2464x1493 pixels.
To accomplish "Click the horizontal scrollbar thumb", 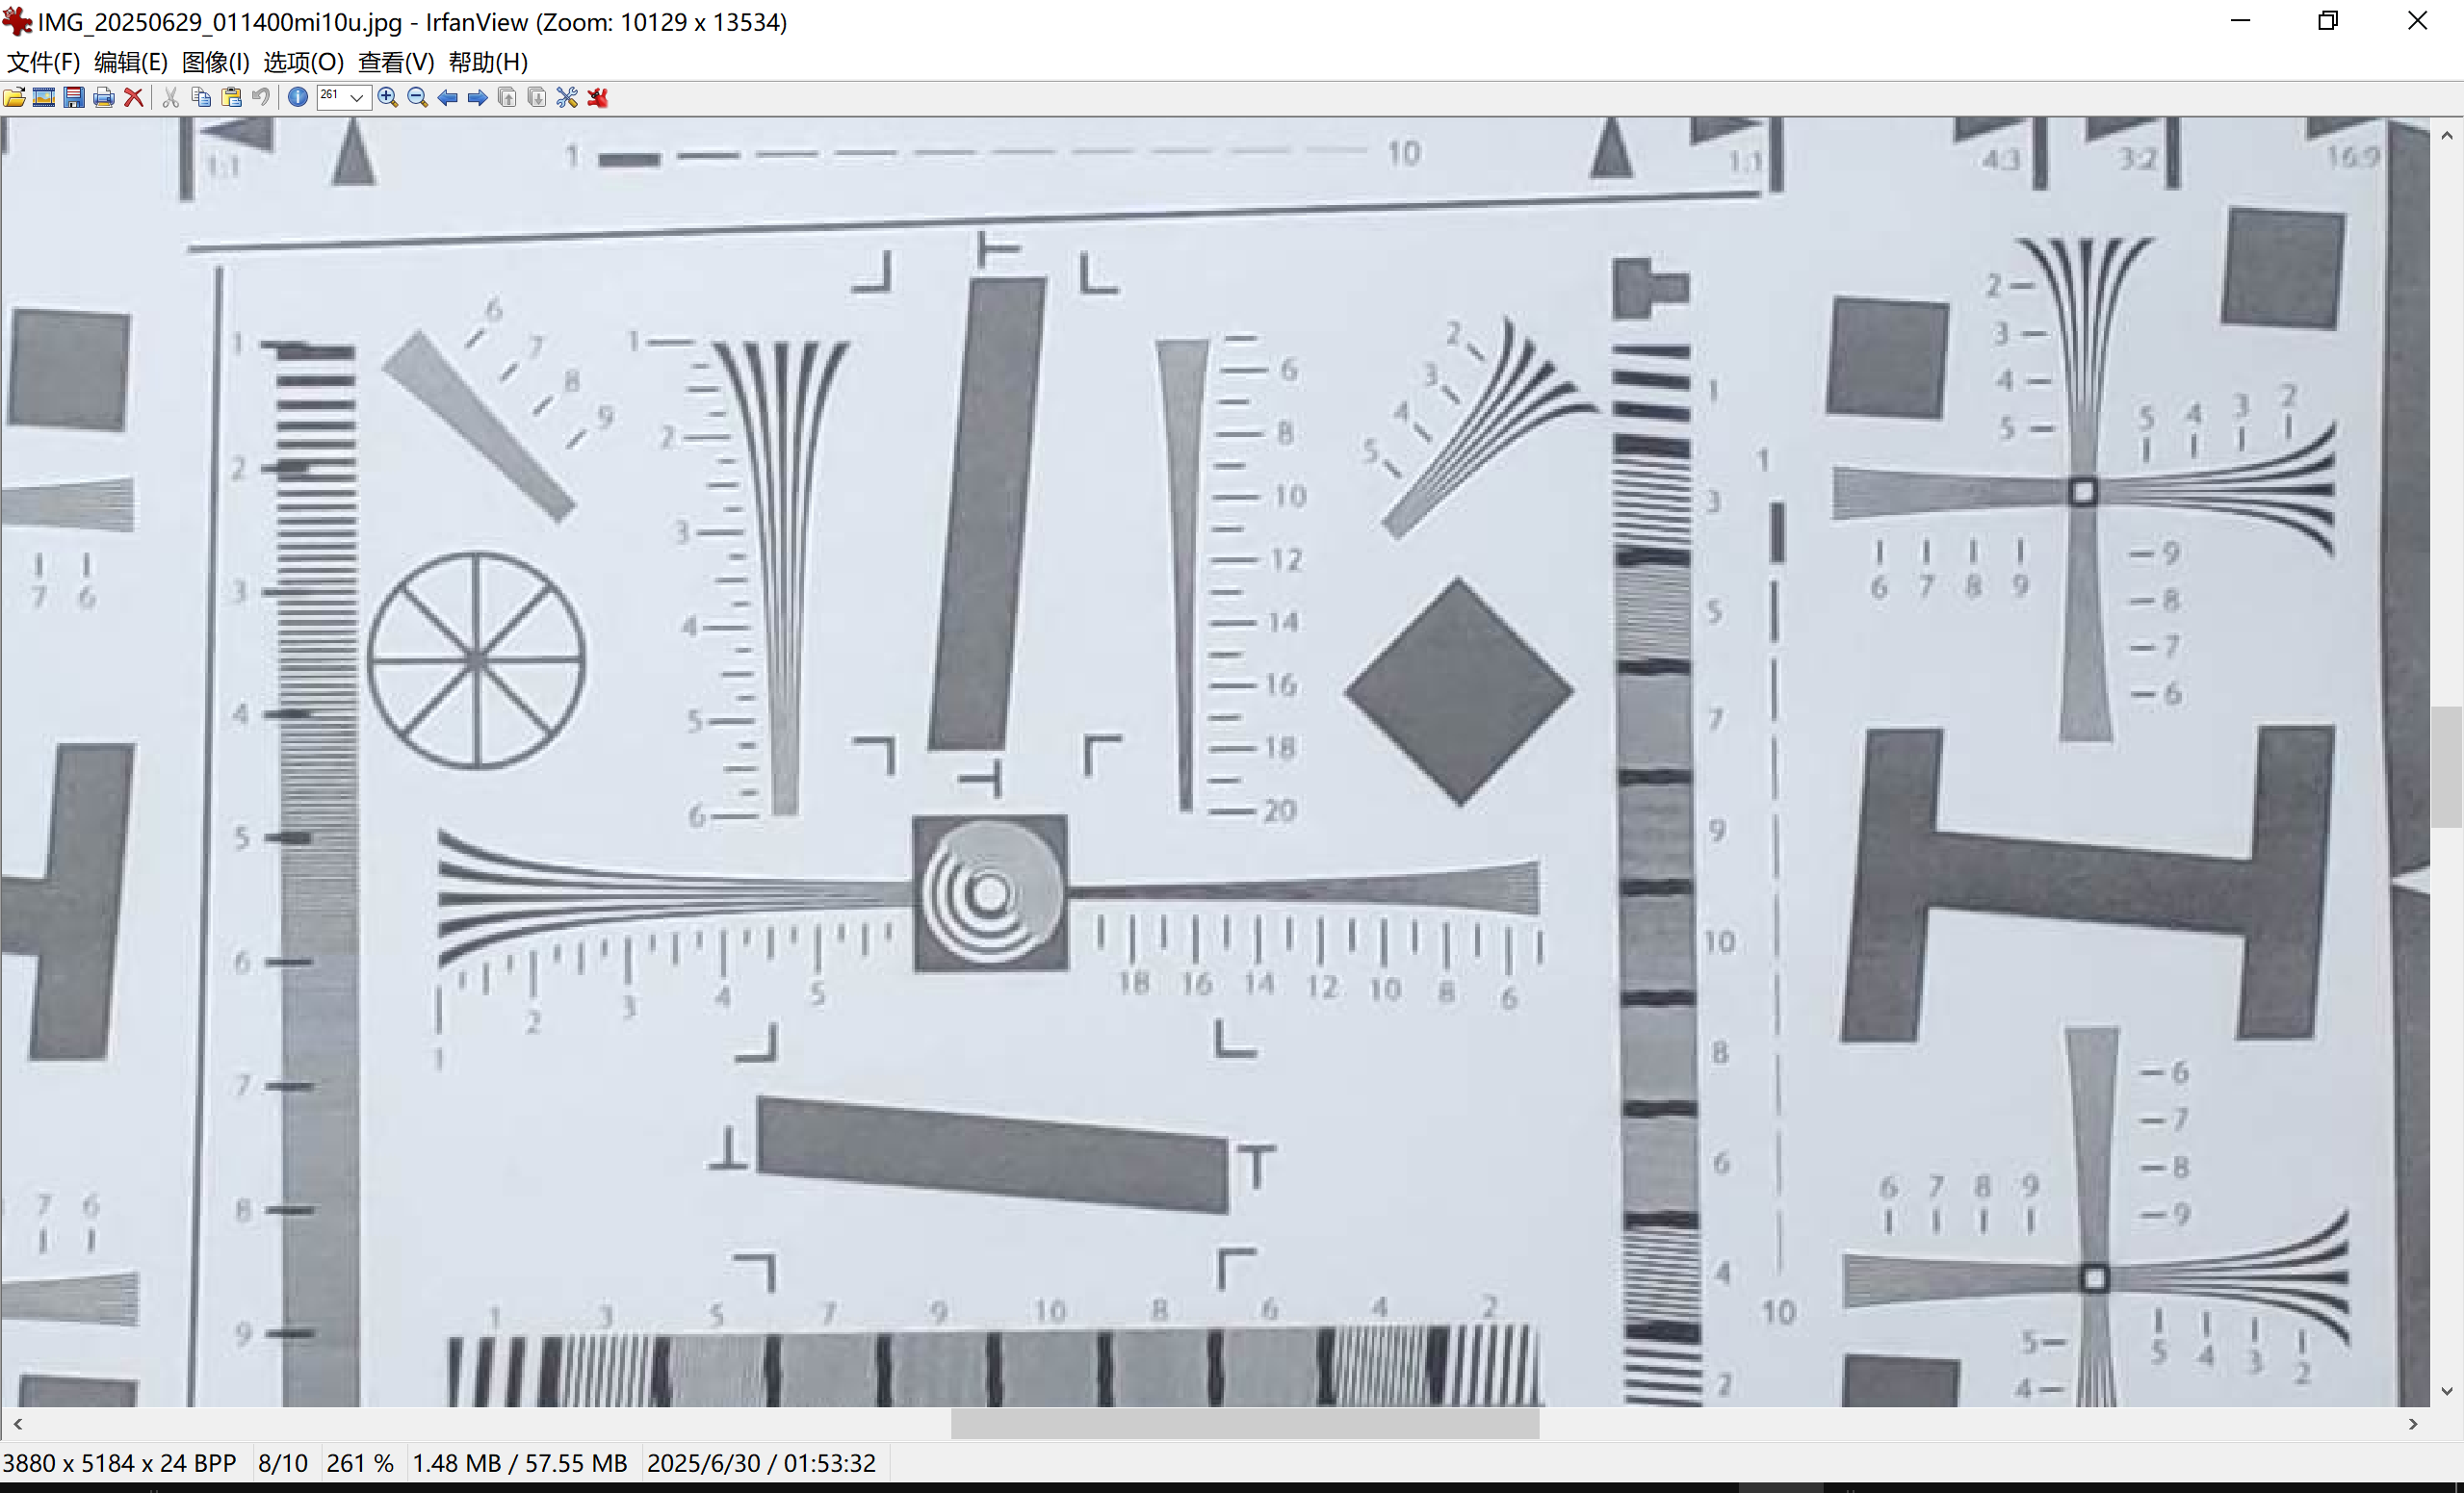I will [x=1244, y=1423].
